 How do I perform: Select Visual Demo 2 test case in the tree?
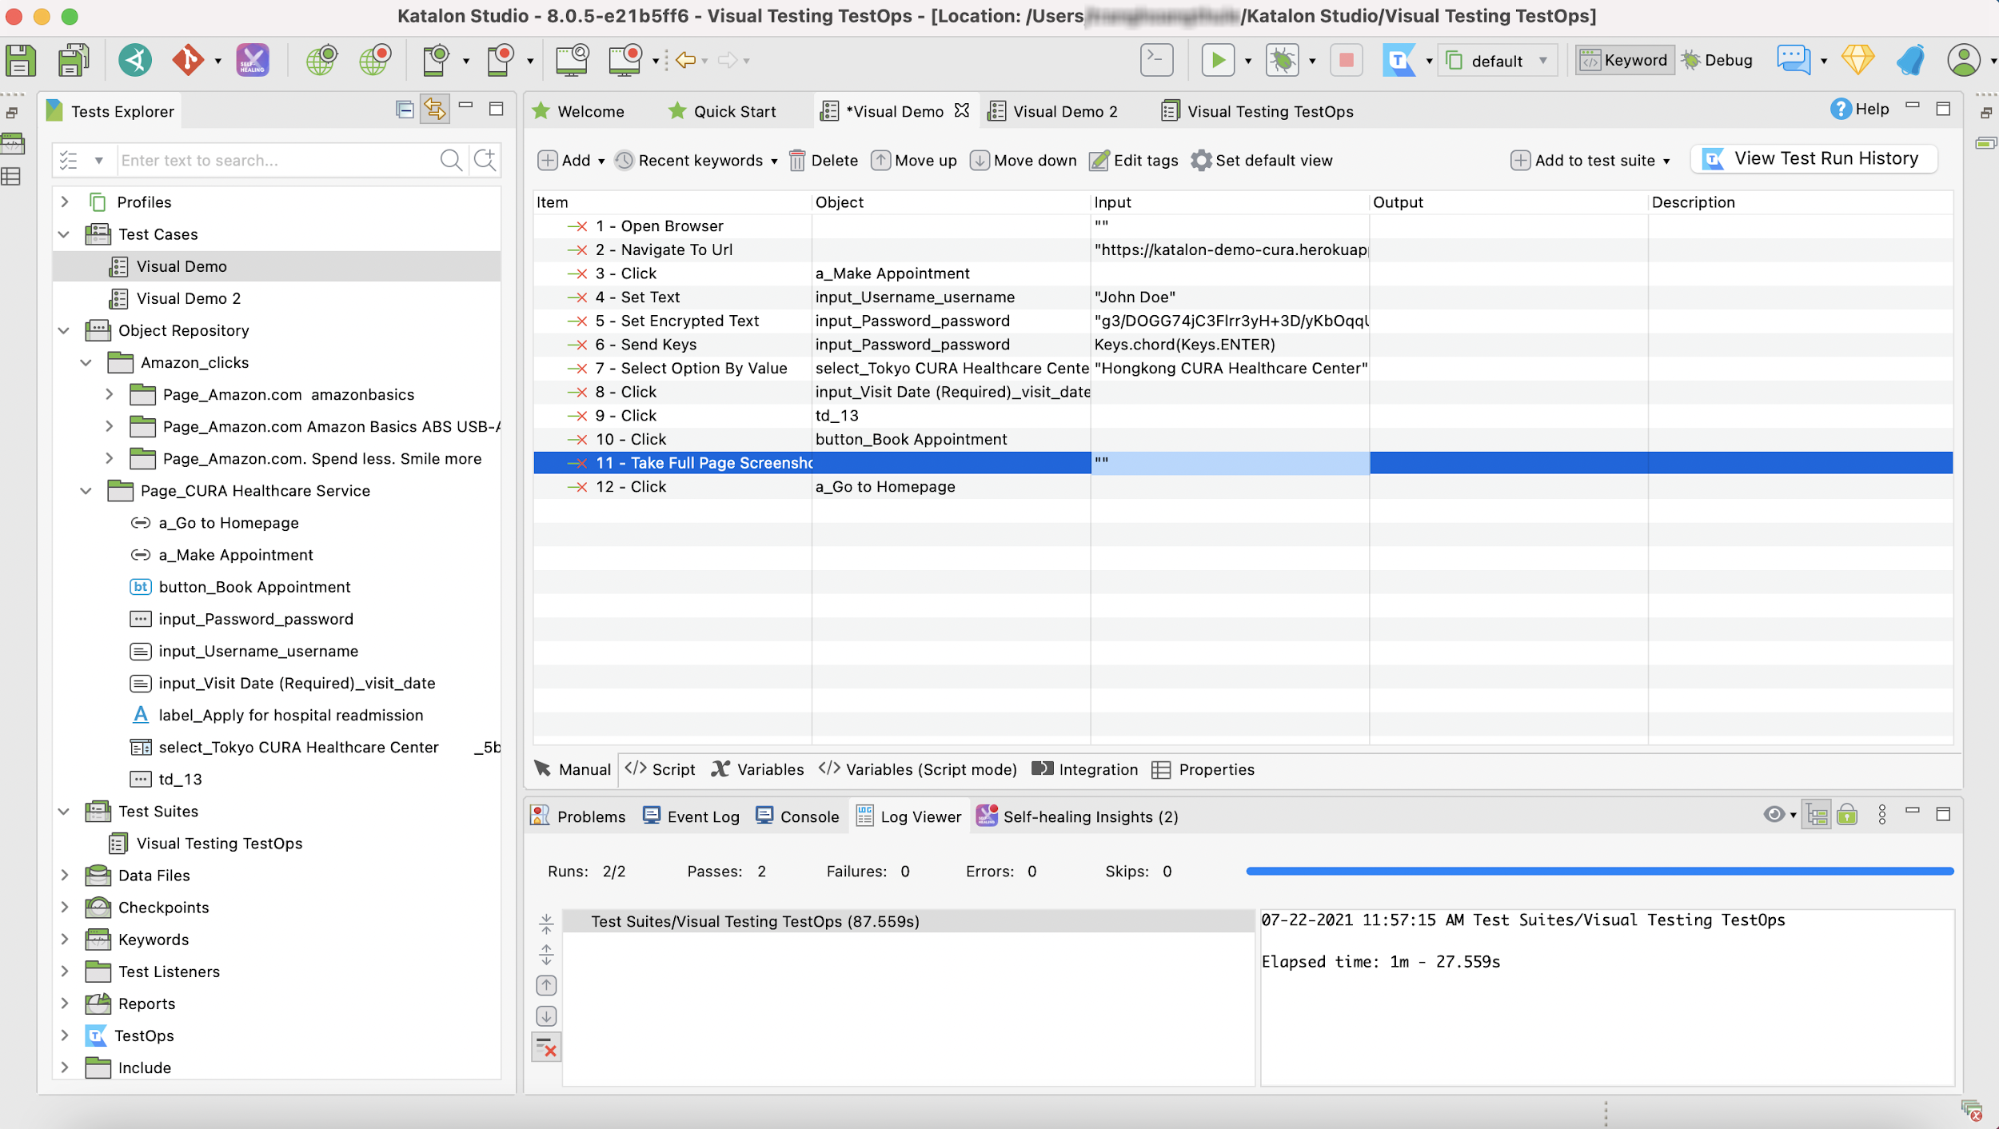point(188,298)
